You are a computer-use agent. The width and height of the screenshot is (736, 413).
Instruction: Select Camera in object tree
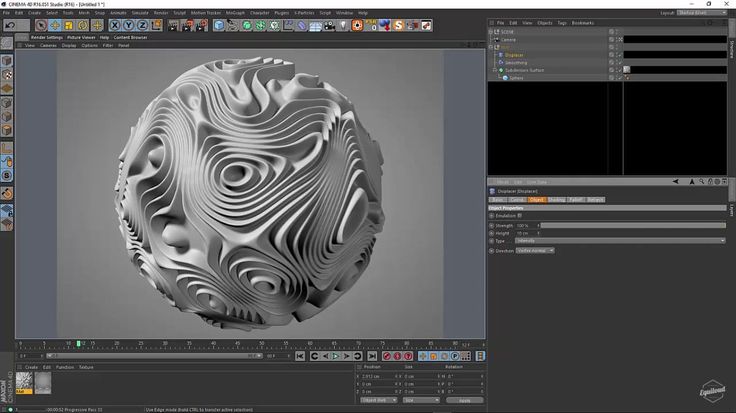tap(508, 39)
